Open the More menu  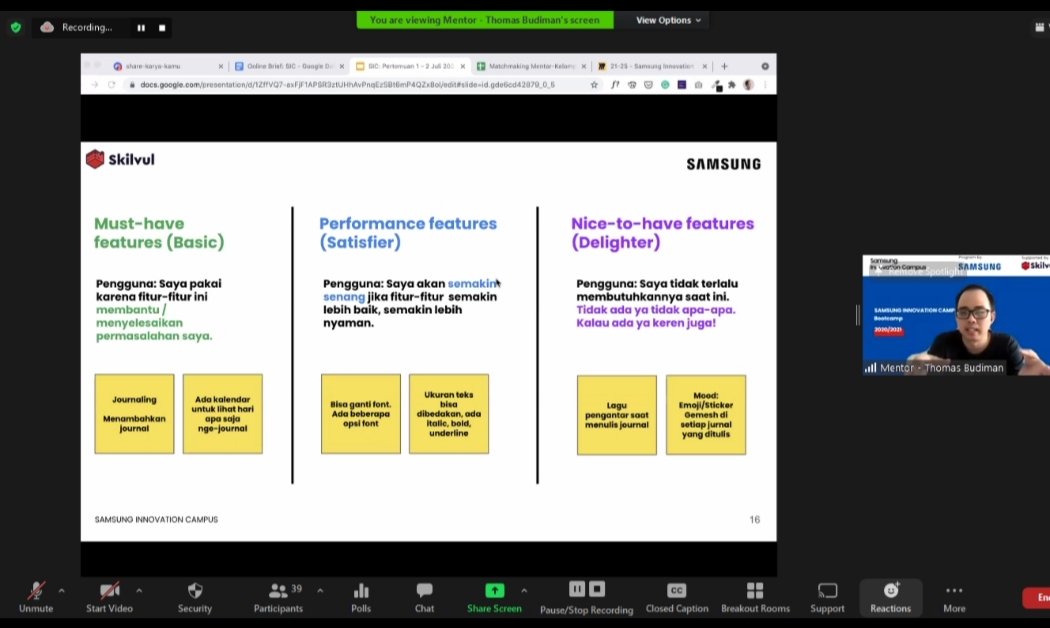[954, 591]
